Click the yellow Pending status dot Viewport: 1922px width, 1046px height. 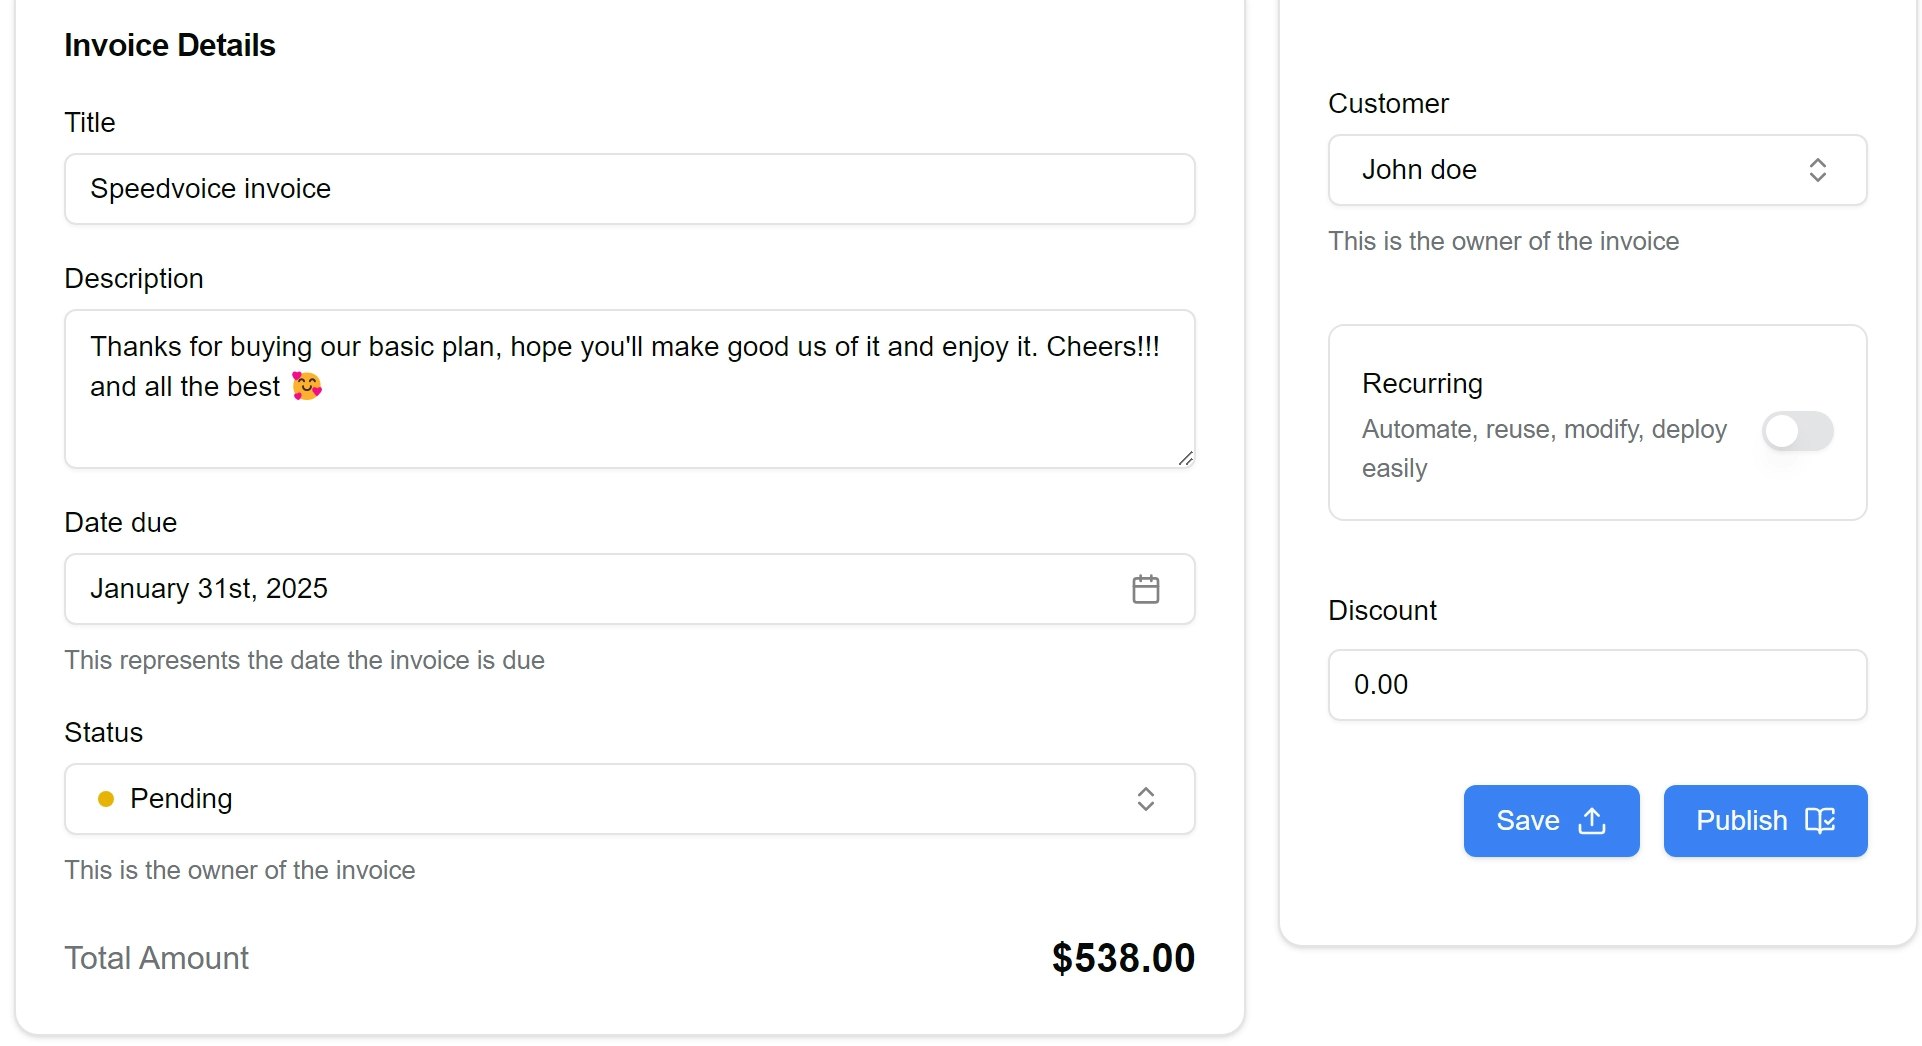106,799
